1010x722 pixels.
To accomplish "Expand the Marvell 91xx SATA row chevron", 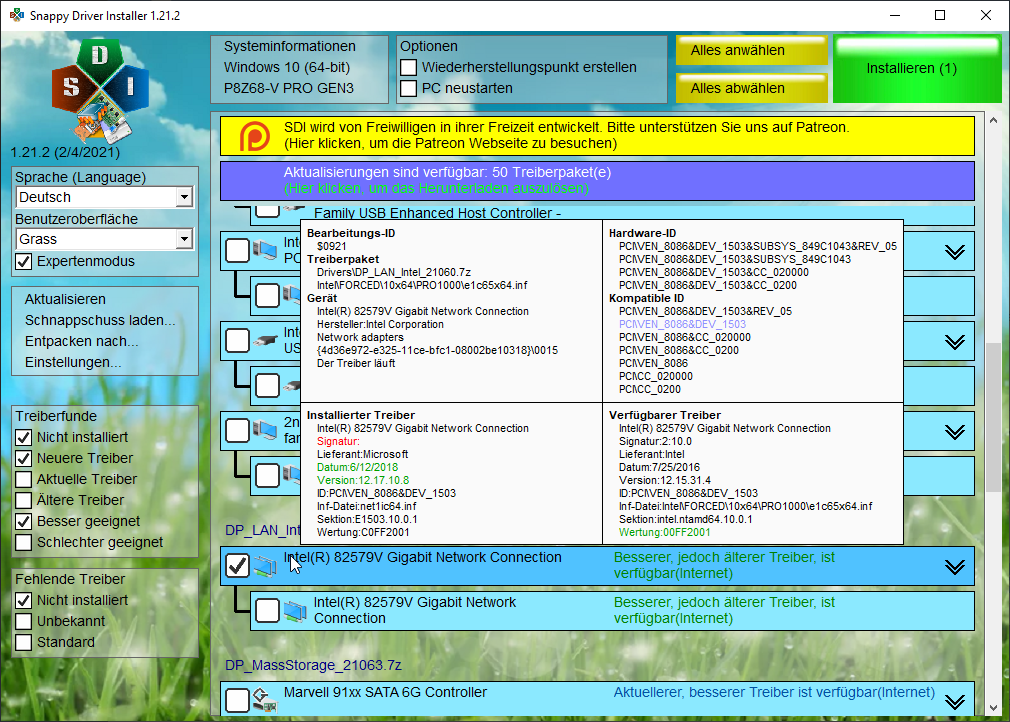I will pyautogui.click(x=955, y=701).
